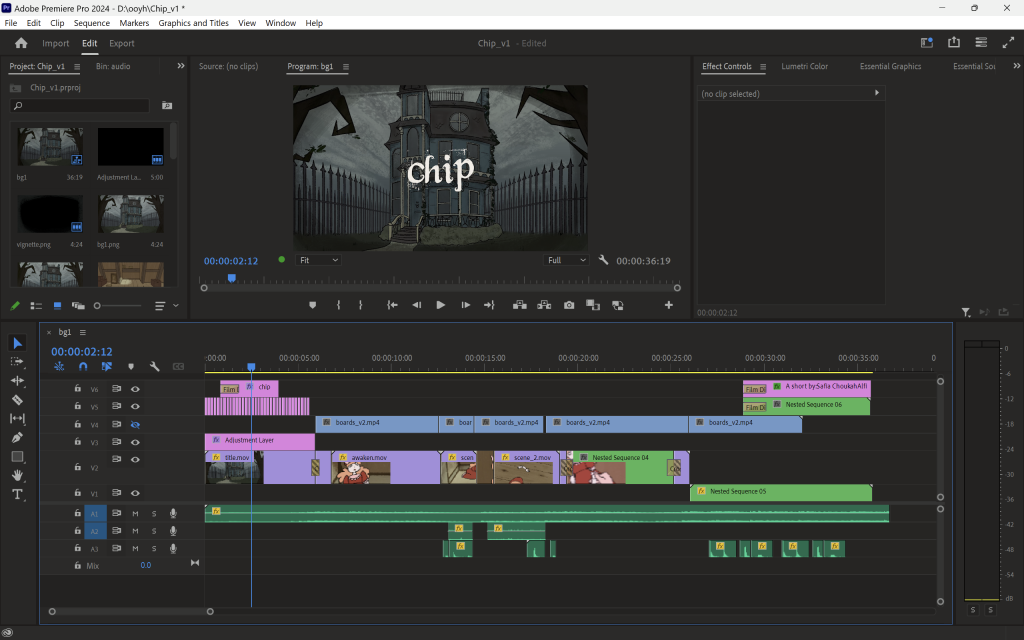Click Mark Out bracket button
Screen dimensions: 1024x640
pos(360,305)
